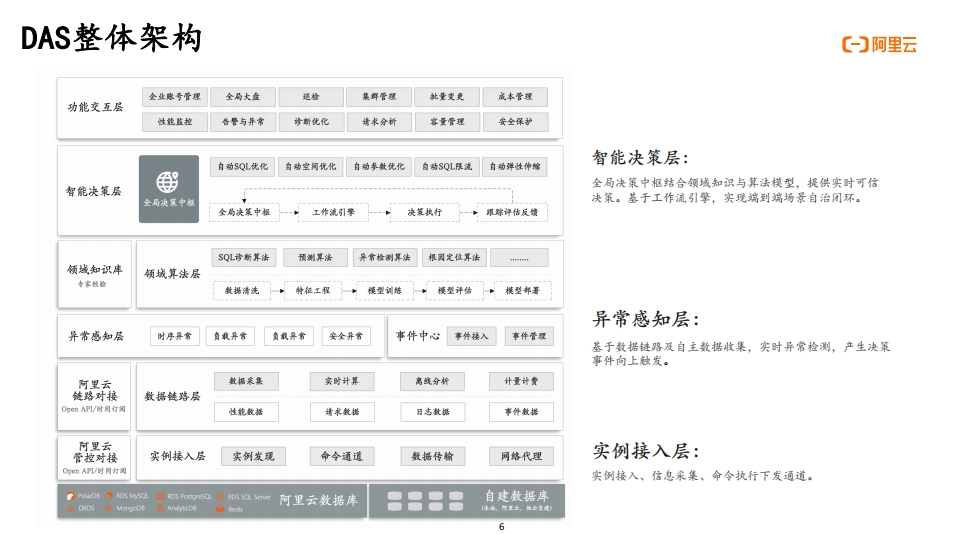Click the 计量计费 box
The image size is (956, 534).
click(521, 381)
